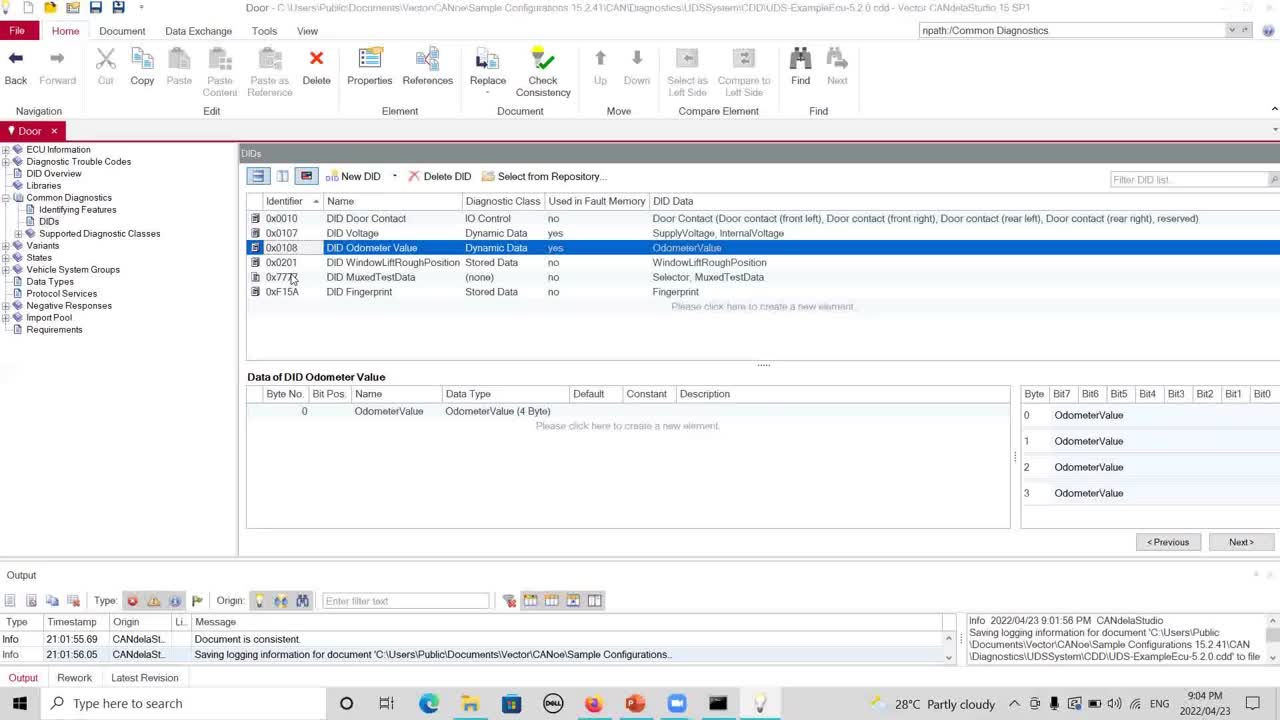Click the Next button below data table
The height and width of the screenshot is (720, 1280).
point(1241,542)
